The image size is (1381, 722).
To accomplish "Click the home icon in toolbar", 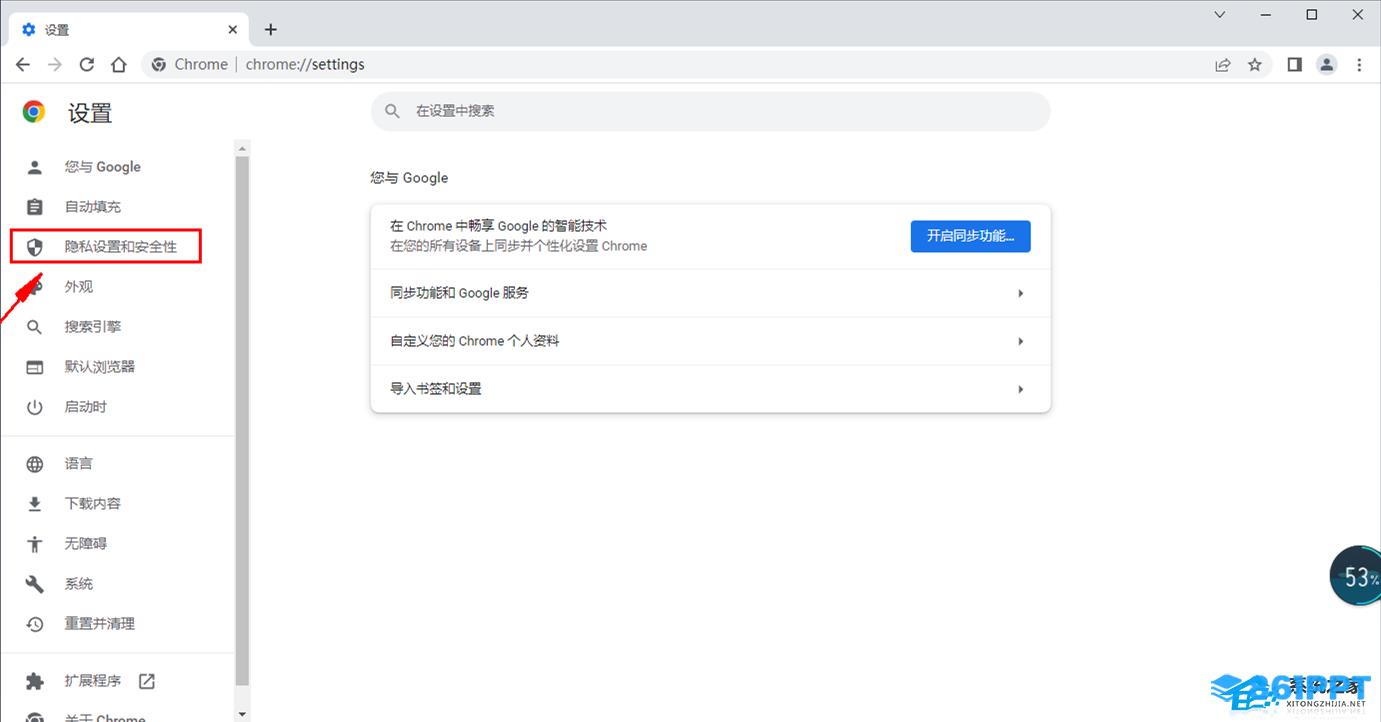I will point(119,64).
